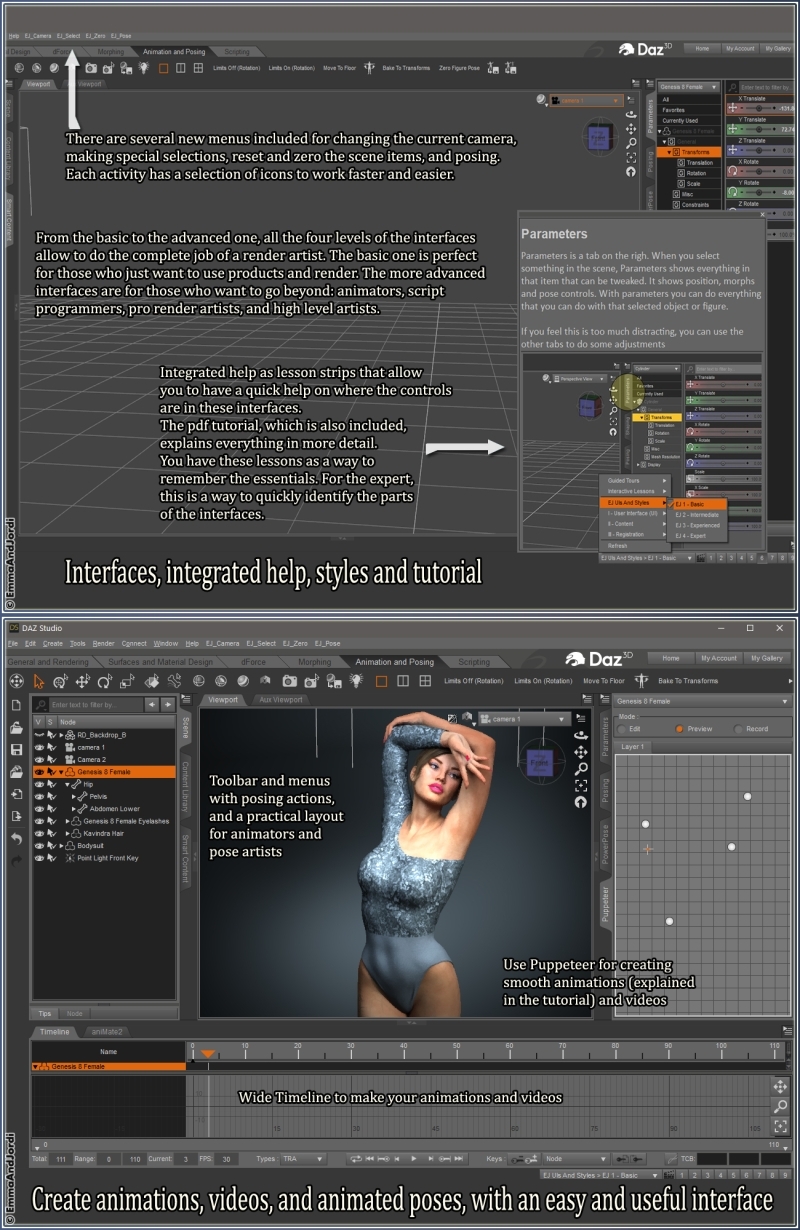Click the Undo arrow in left sidebar

16,838
